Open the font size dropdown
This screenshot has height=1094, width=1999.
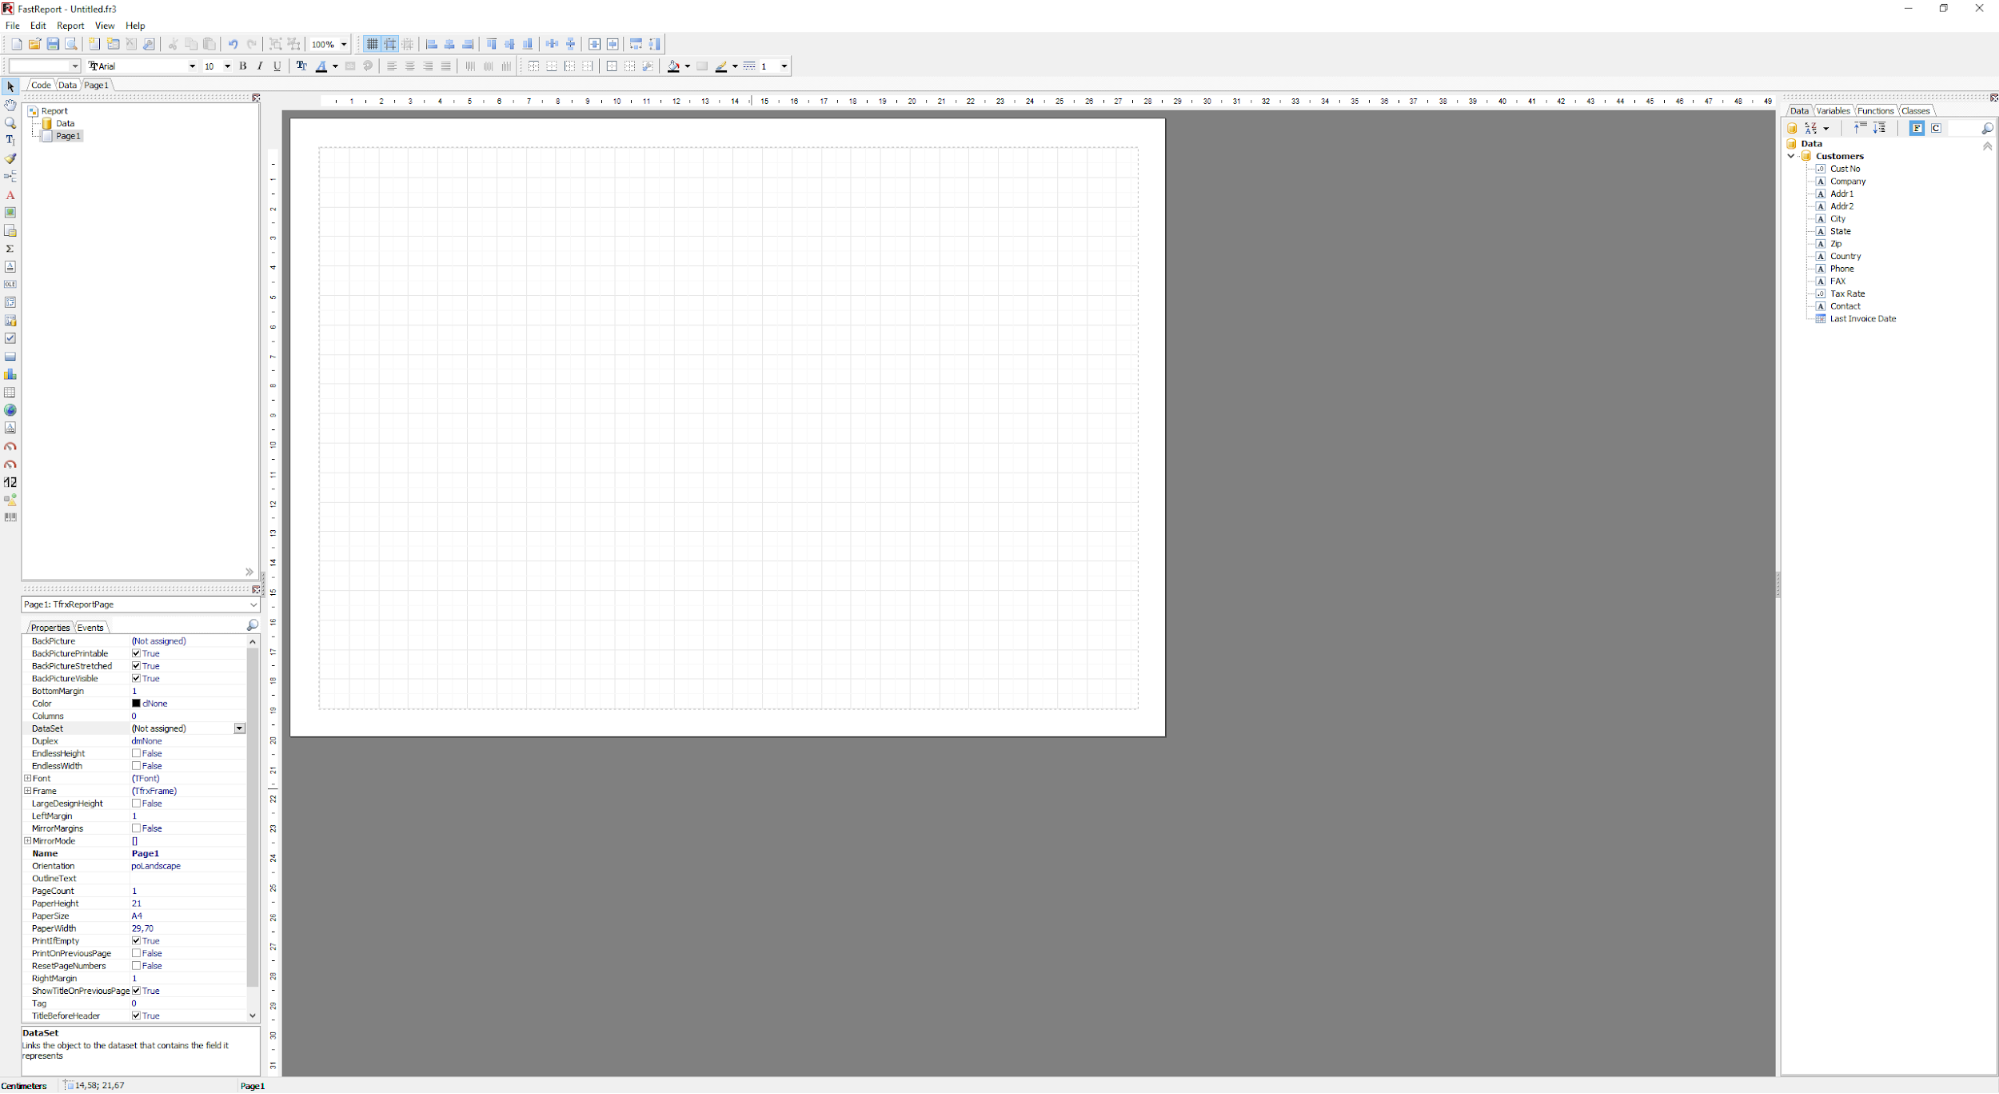tap(227, 66)
